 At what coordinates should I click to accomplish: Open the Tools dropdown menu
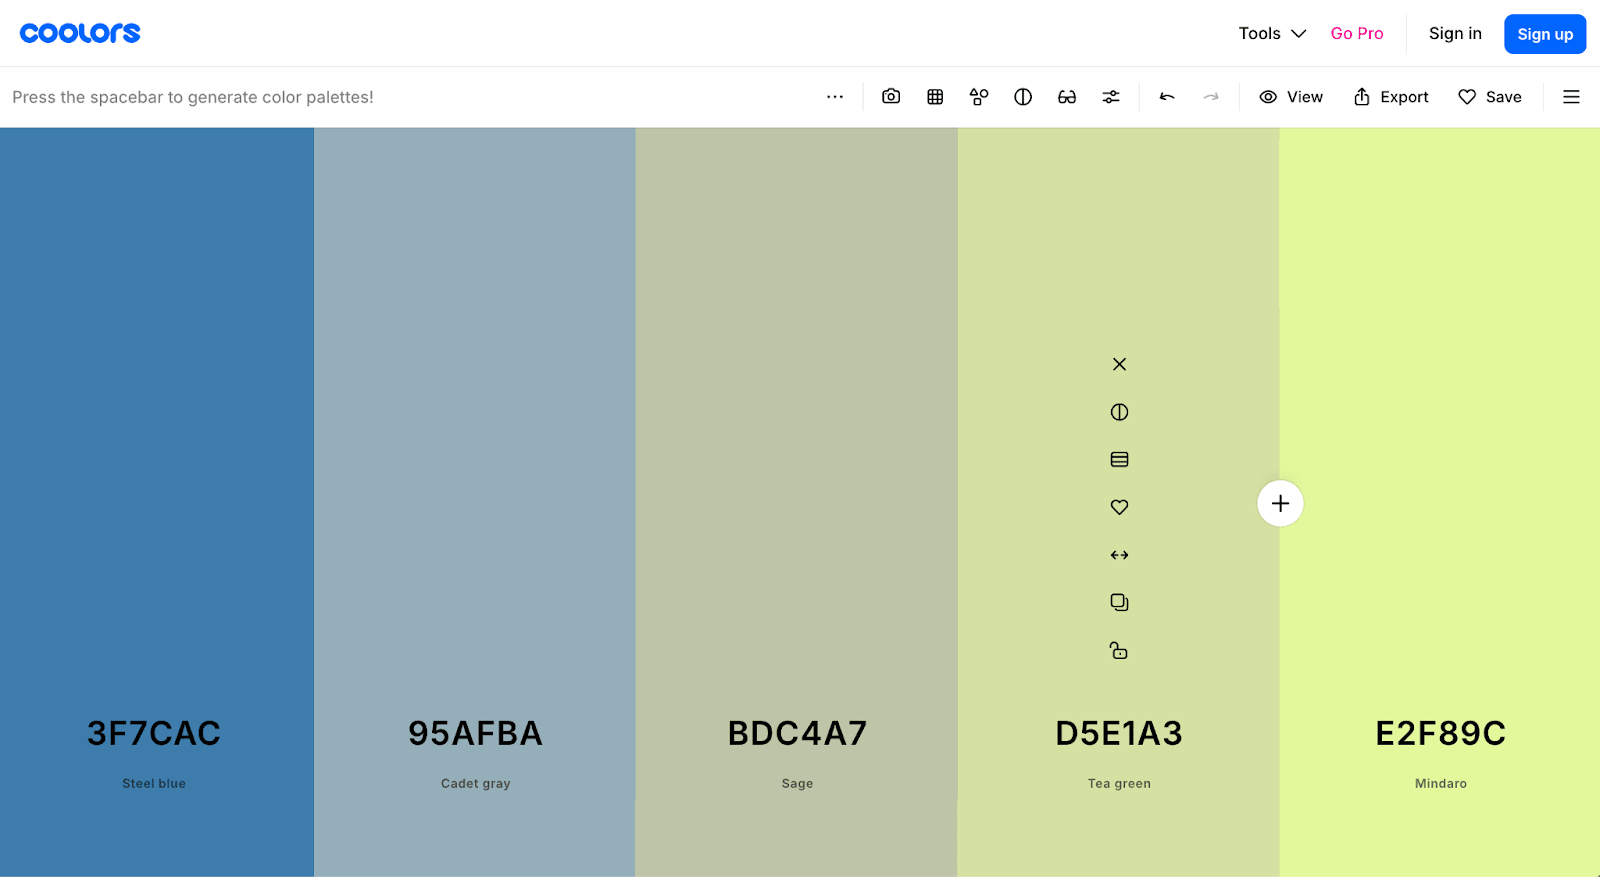pyautogui.click(x=1272, y=34)
